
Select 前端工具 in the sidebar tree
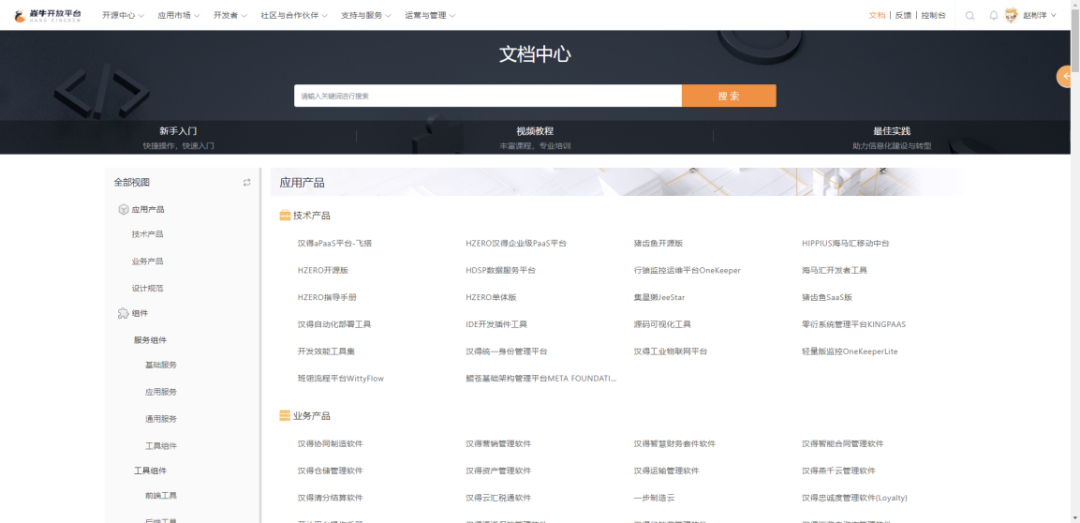point(160,495)
